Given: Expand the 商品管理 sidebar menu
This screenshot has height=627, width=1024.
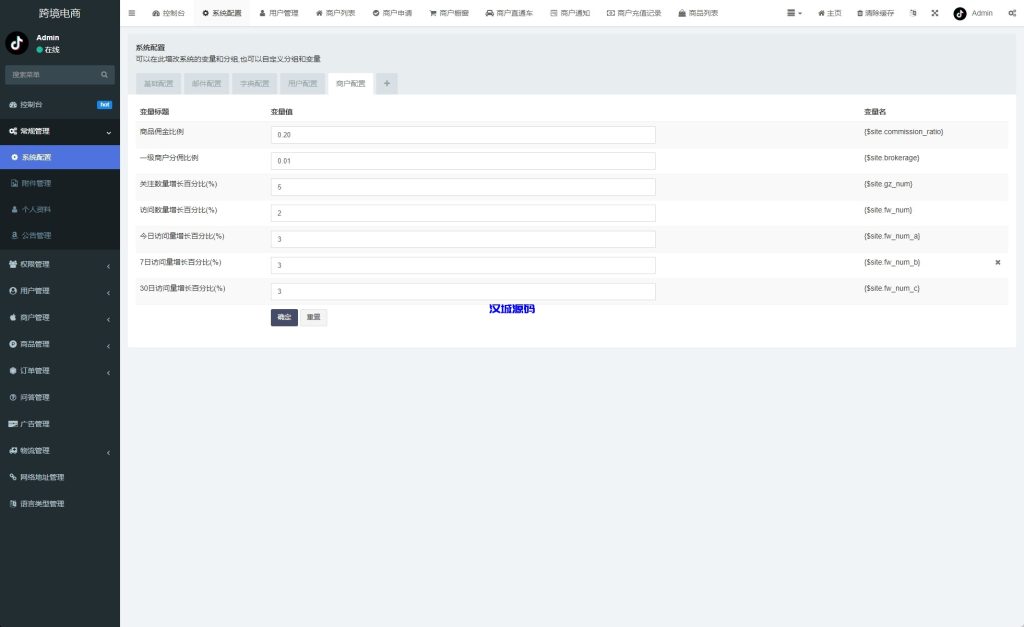Looking at the screenshot, I should tap(60, 344).
